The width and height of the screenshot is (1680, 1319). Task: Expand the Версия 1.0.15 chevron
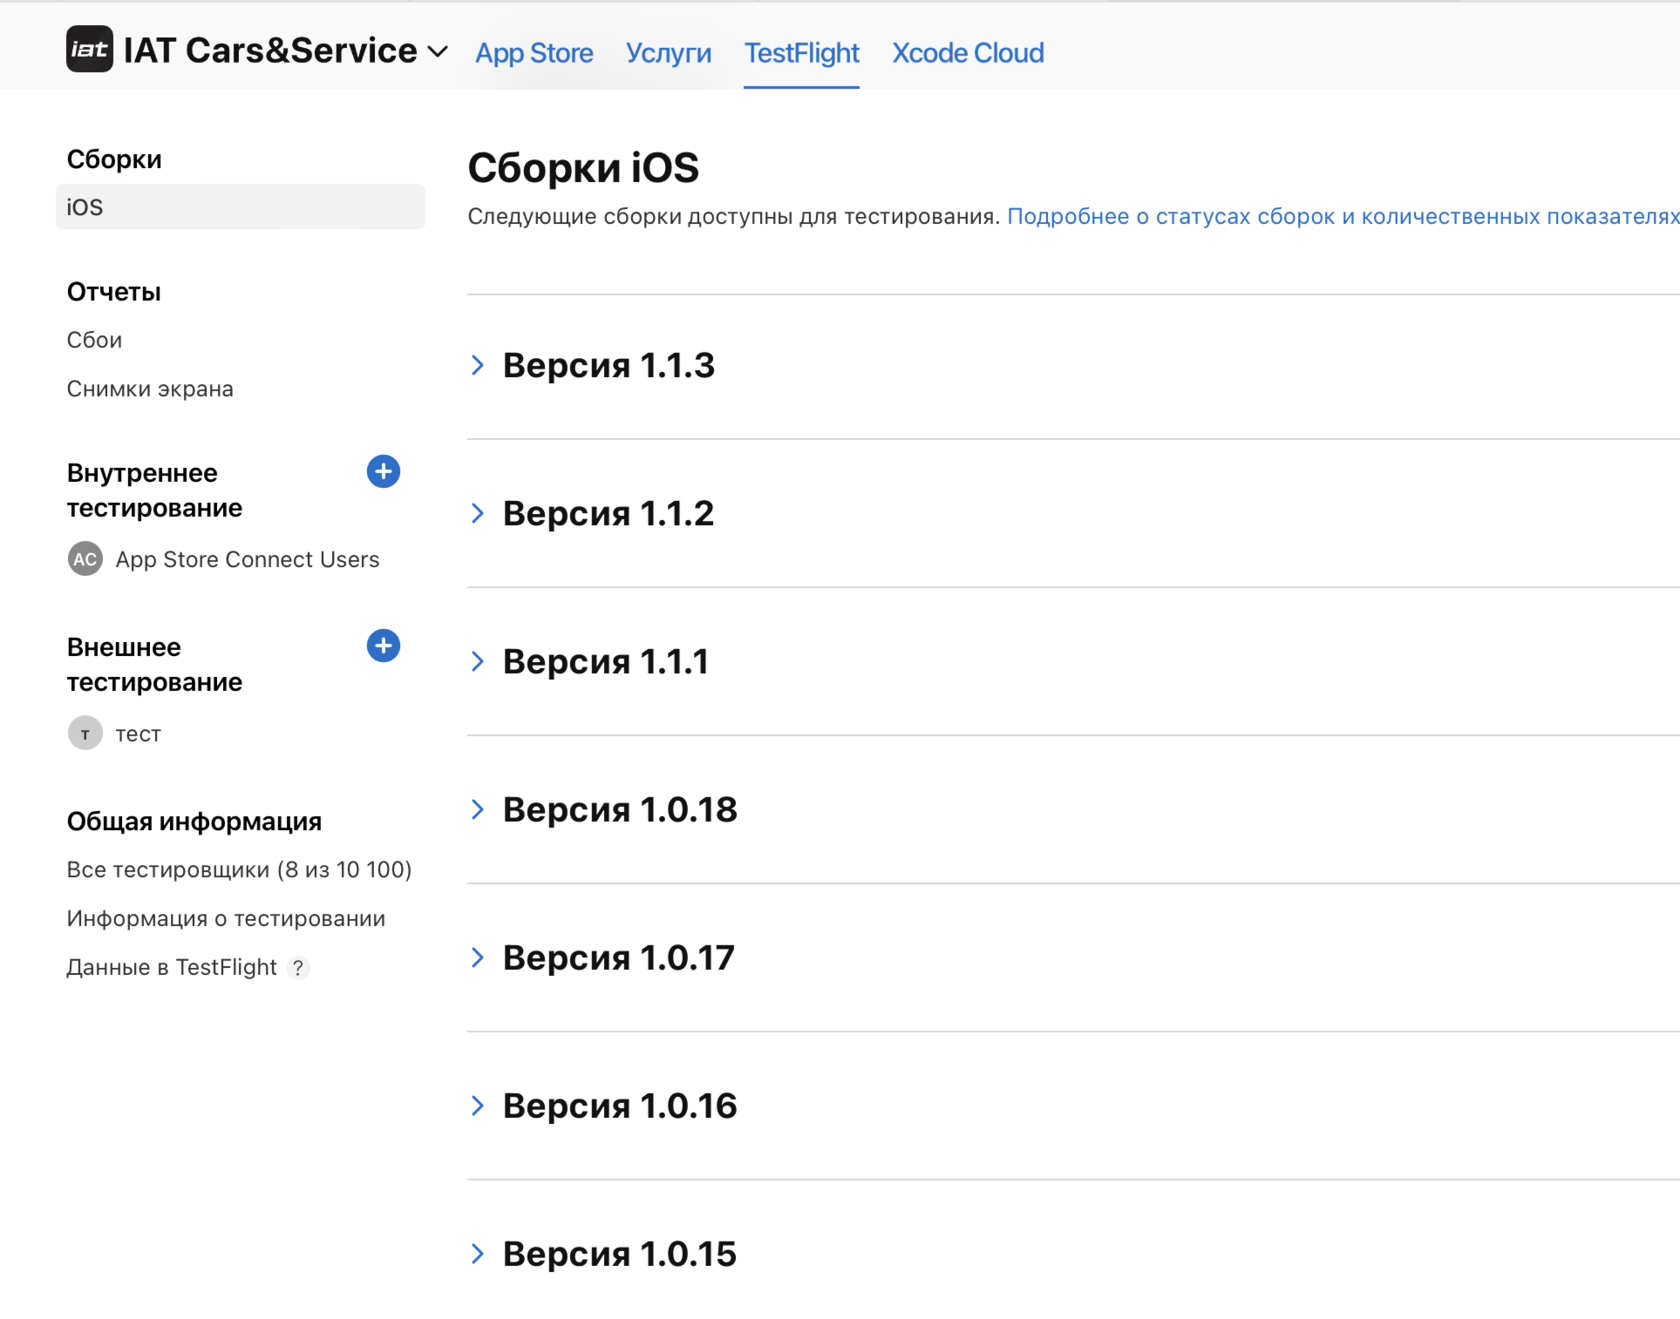click(x=478, y=1254)
